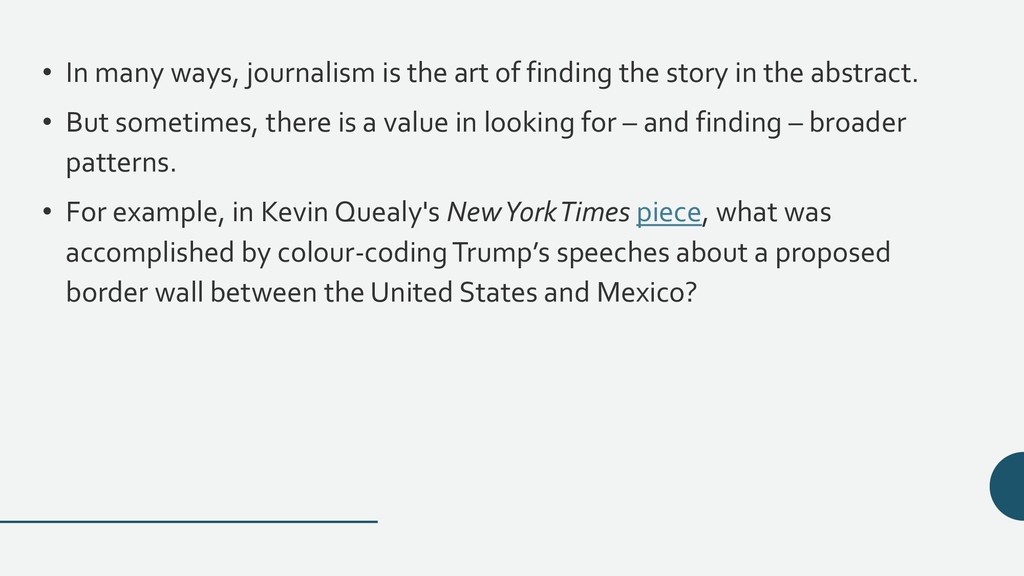
Task: Click the word "patterns." on the slide
Action: click(x=121, y=163)
